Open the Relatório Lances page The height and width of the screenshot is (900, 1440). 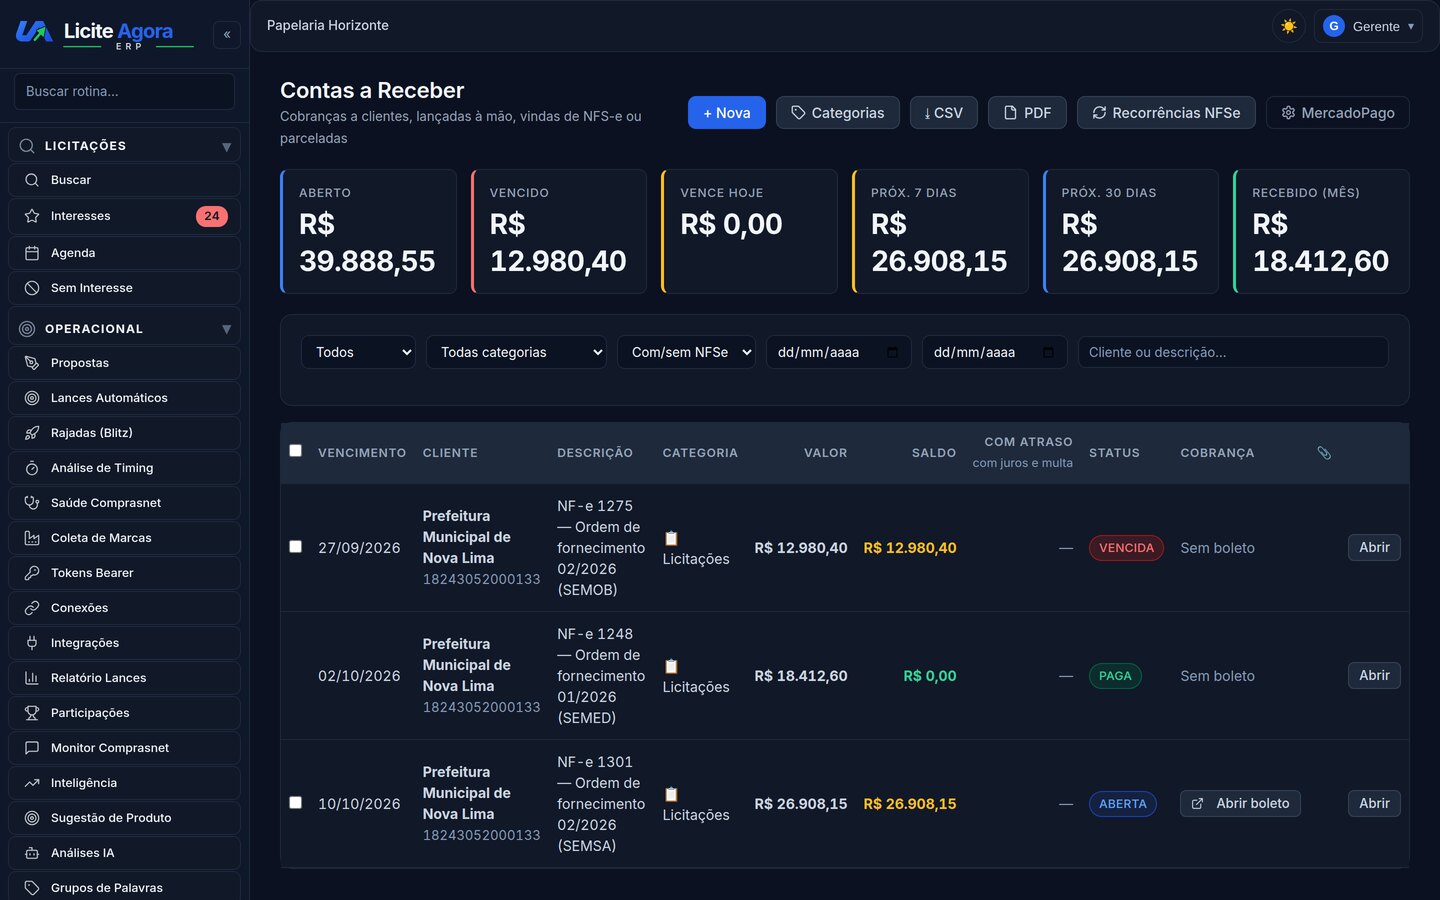click(124, 678)
